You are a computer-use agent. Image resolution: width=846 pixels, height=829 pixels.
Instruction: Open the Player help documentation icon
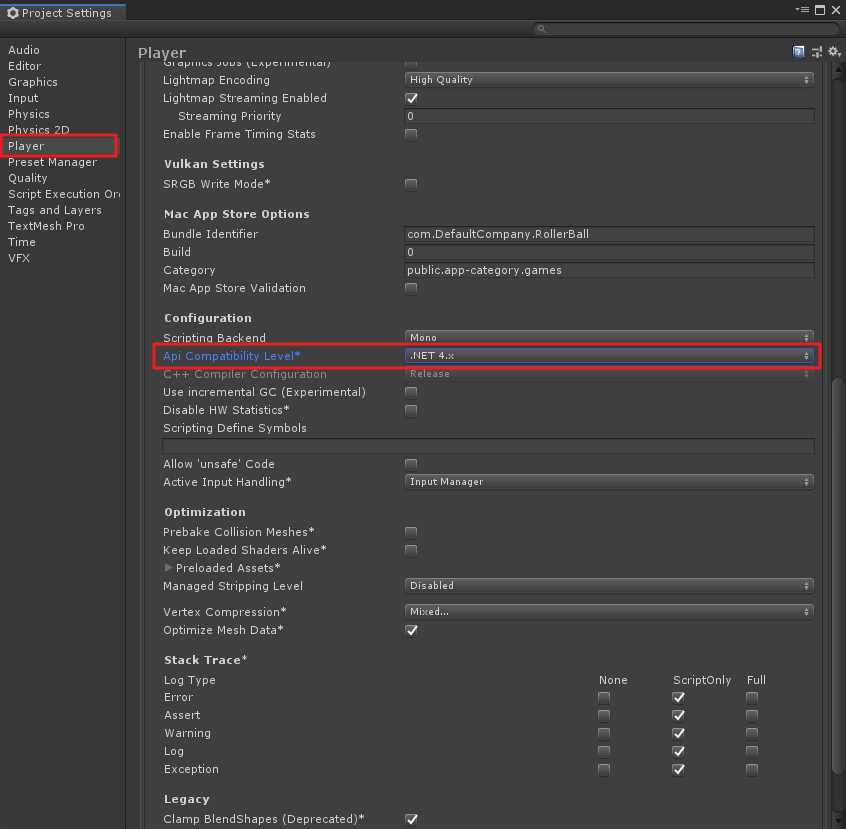(798, 52)
